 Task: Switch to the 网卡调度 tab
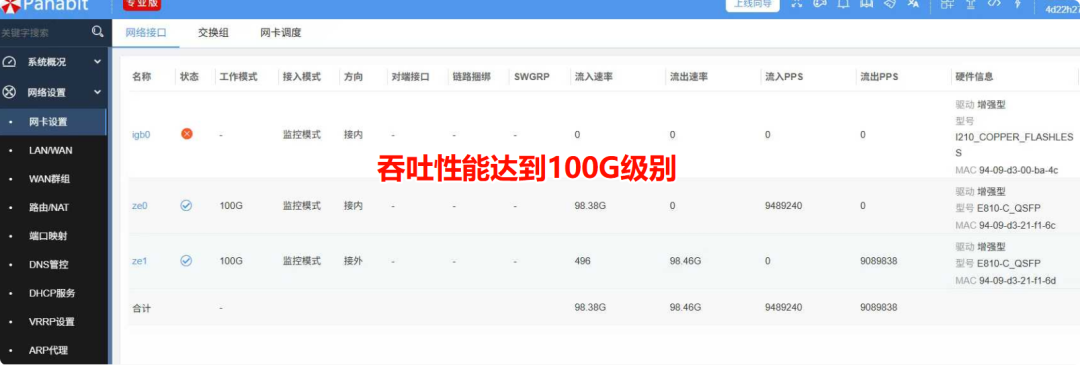coord(281,32)
